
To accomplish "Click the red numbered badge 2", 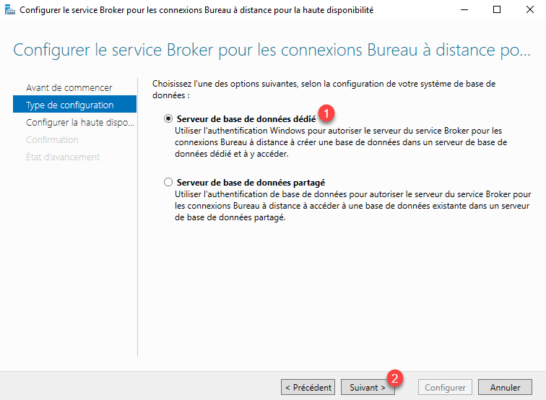I will [395, 378].
